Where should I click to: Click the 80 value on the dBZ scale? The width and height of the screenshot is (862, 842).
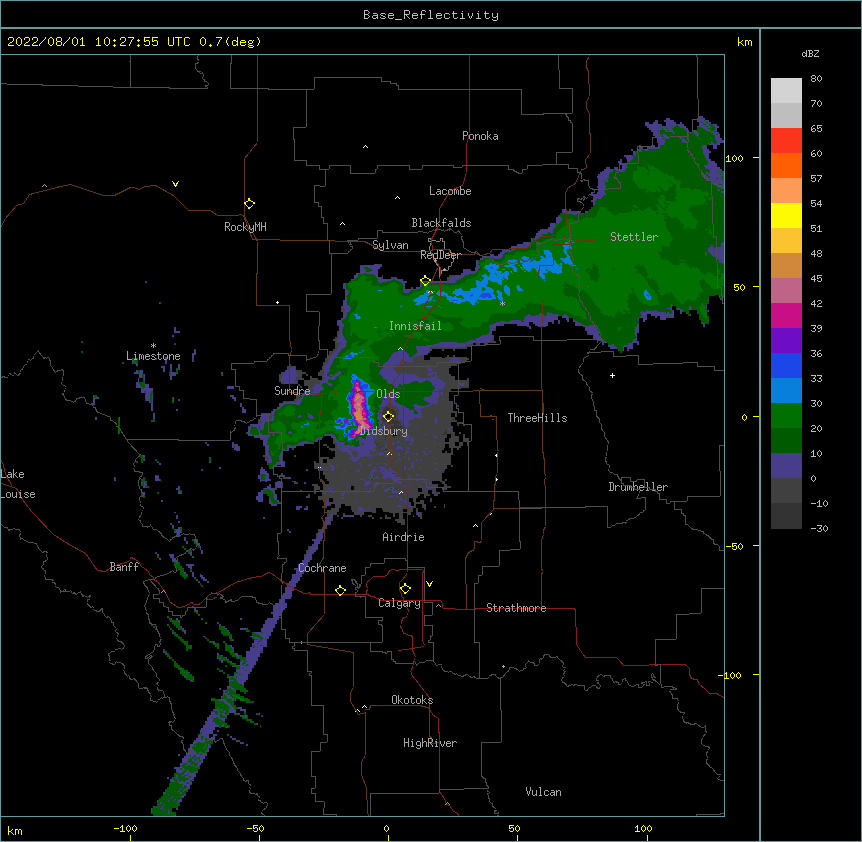[x=816, y=79]
